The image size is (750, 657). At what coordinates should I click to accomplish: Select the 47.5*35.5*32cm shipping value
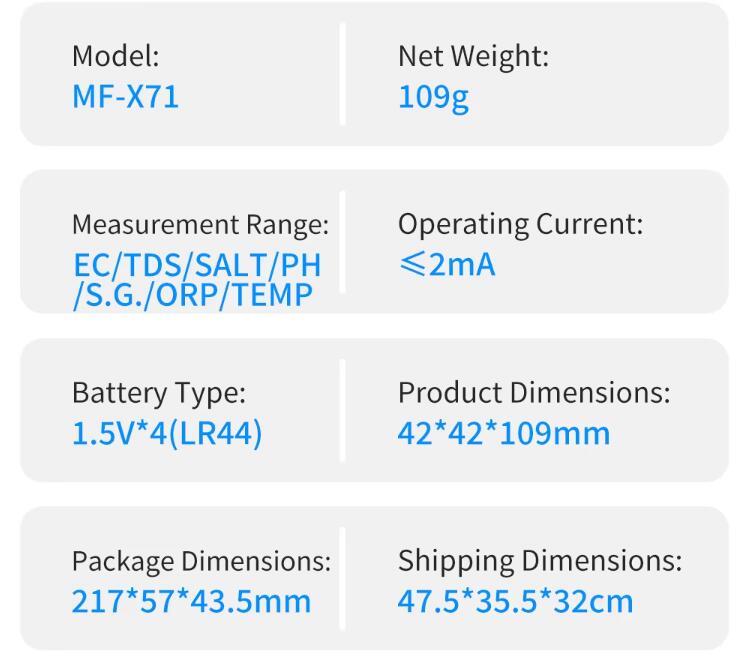pyautogui.click(x=515, y=602)
